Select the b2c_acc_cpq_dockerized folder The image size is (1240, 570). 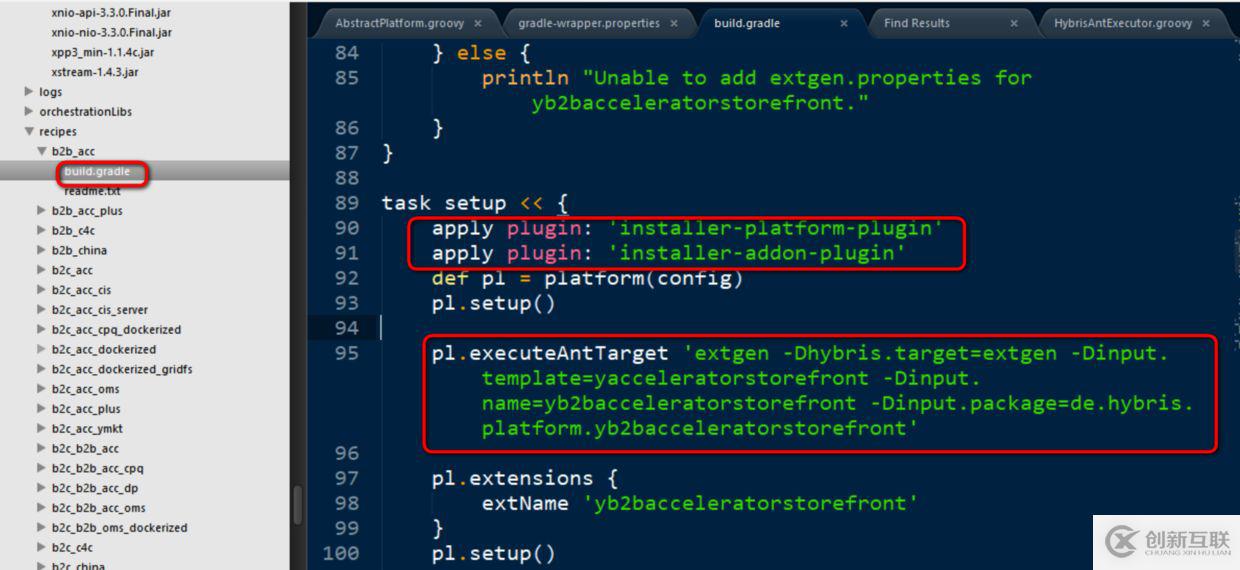point(116,330)
